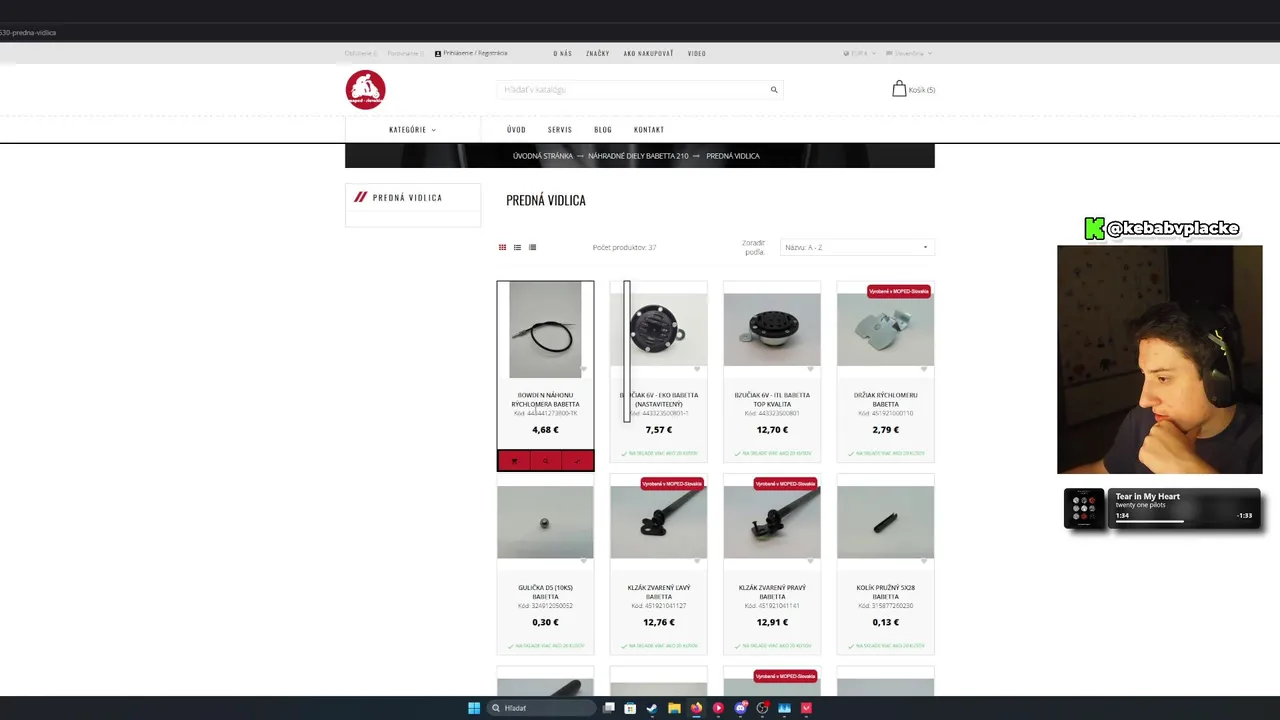Viewport: 1280px width, 720px height.
Task: Favorite the Bowden náhonu rýchlomera product
Action: (584, 369)
